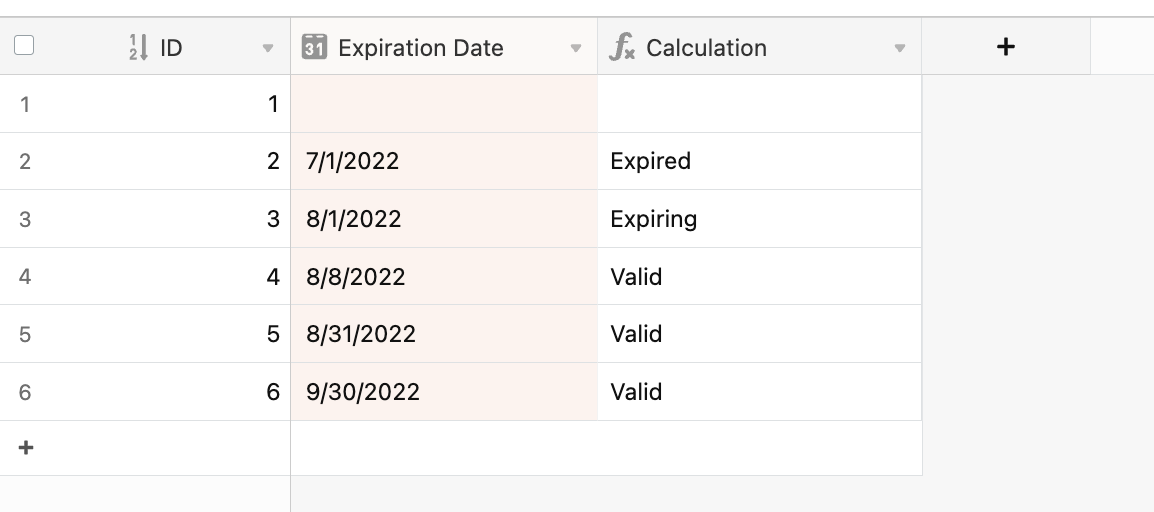
Task: Click the 9/30/2022 date cell
Action: [x=444, y=391]
